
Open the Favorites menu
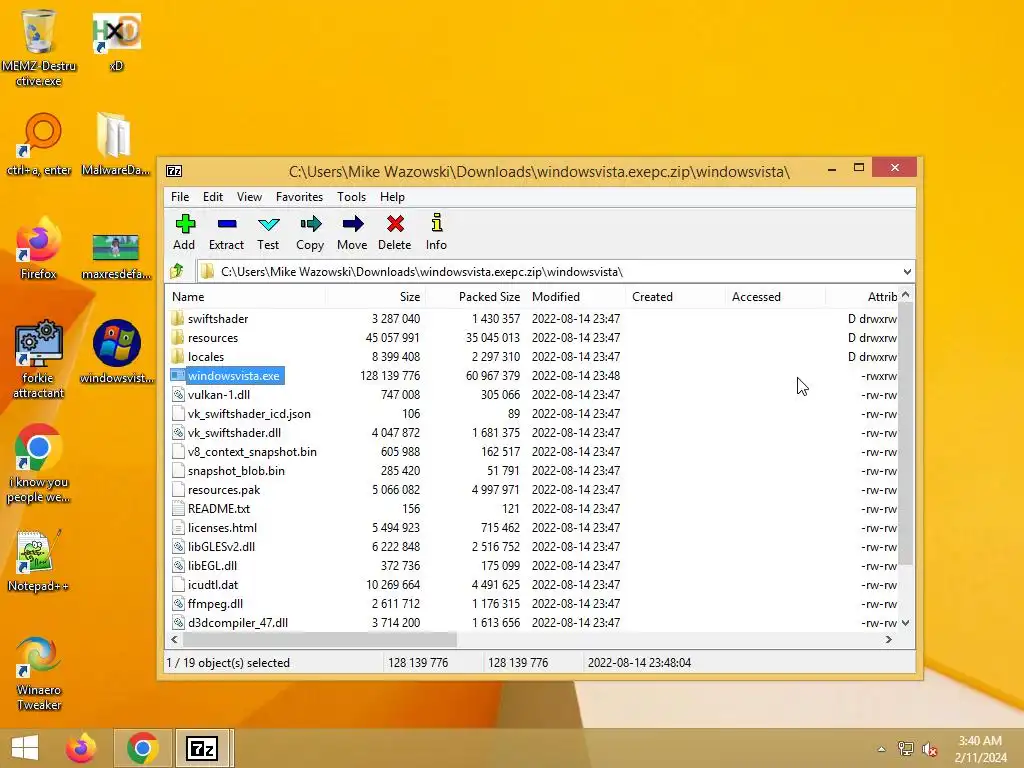pos(299,197)
